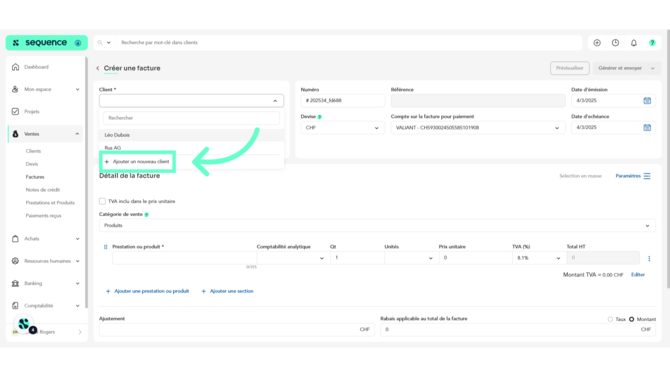Click Prévisualiser button

coord(570,68)
